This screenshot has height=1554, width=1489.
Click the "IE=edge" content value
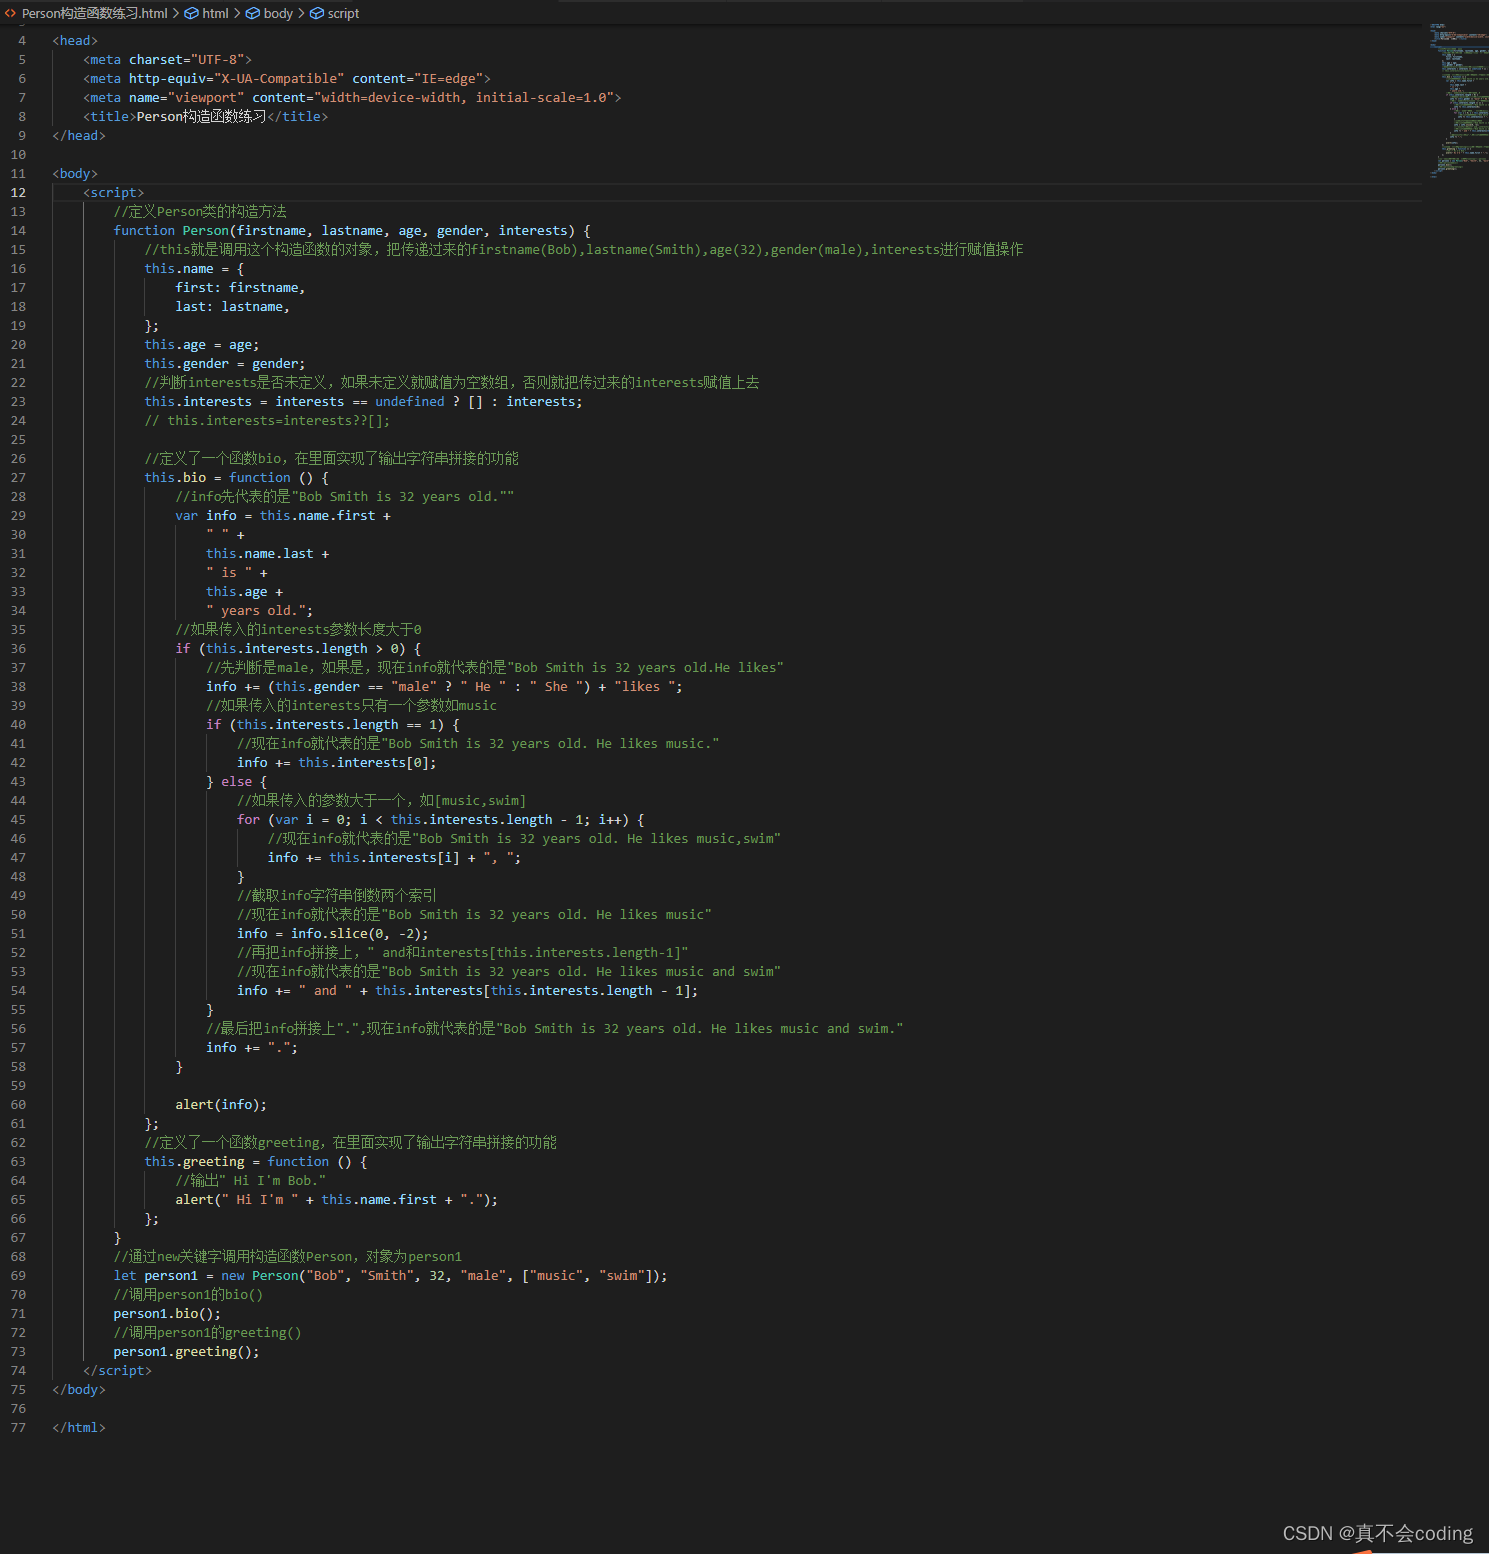pyautogui.click(x=448, y=78)
